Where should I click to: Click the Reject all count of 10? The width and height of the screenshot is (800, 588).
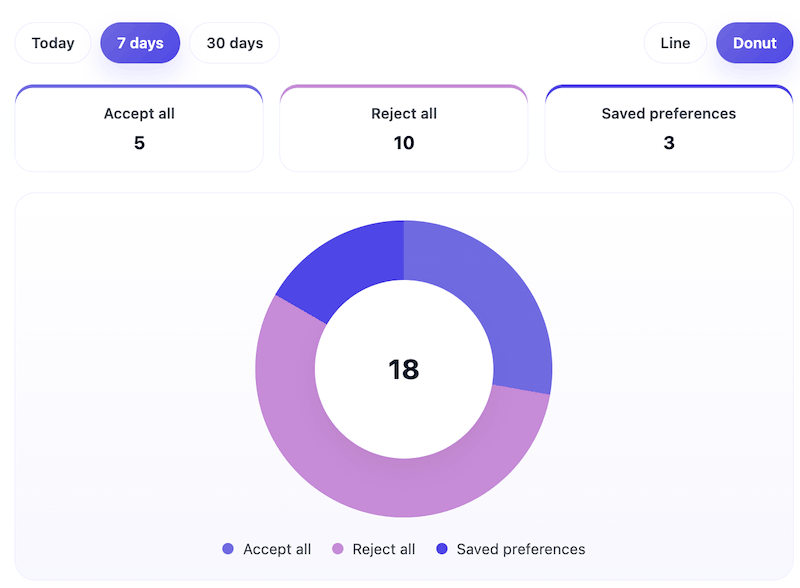point(404,142)
